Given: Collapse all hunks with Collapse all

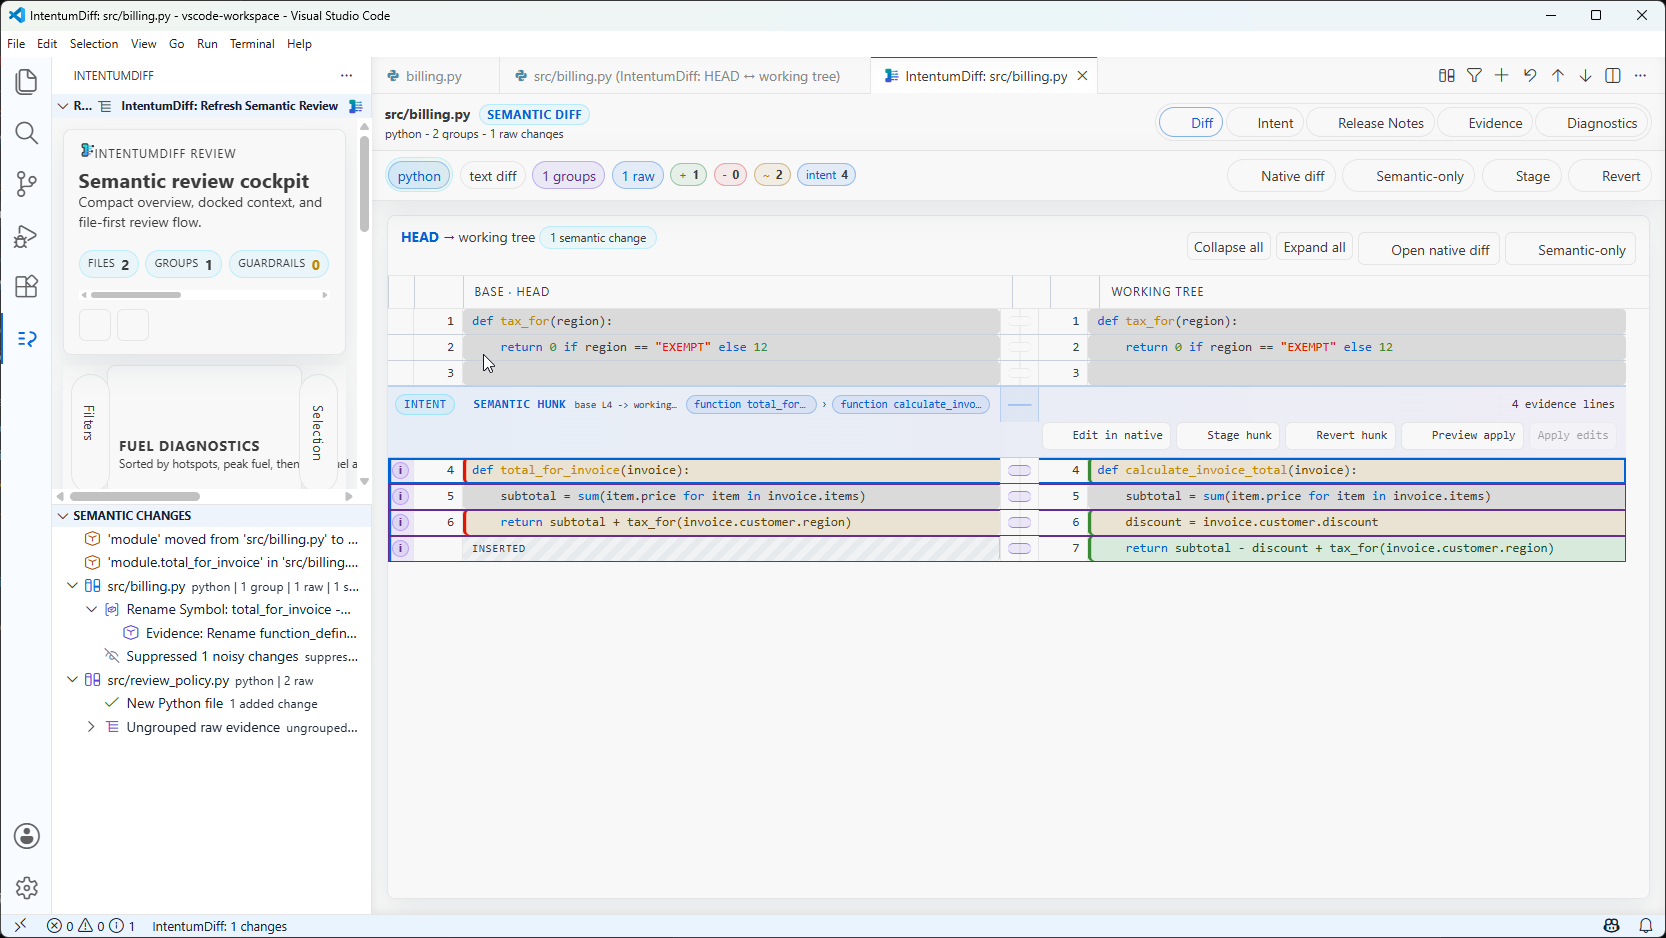Looking at the screenshot, I should 1228,247.
